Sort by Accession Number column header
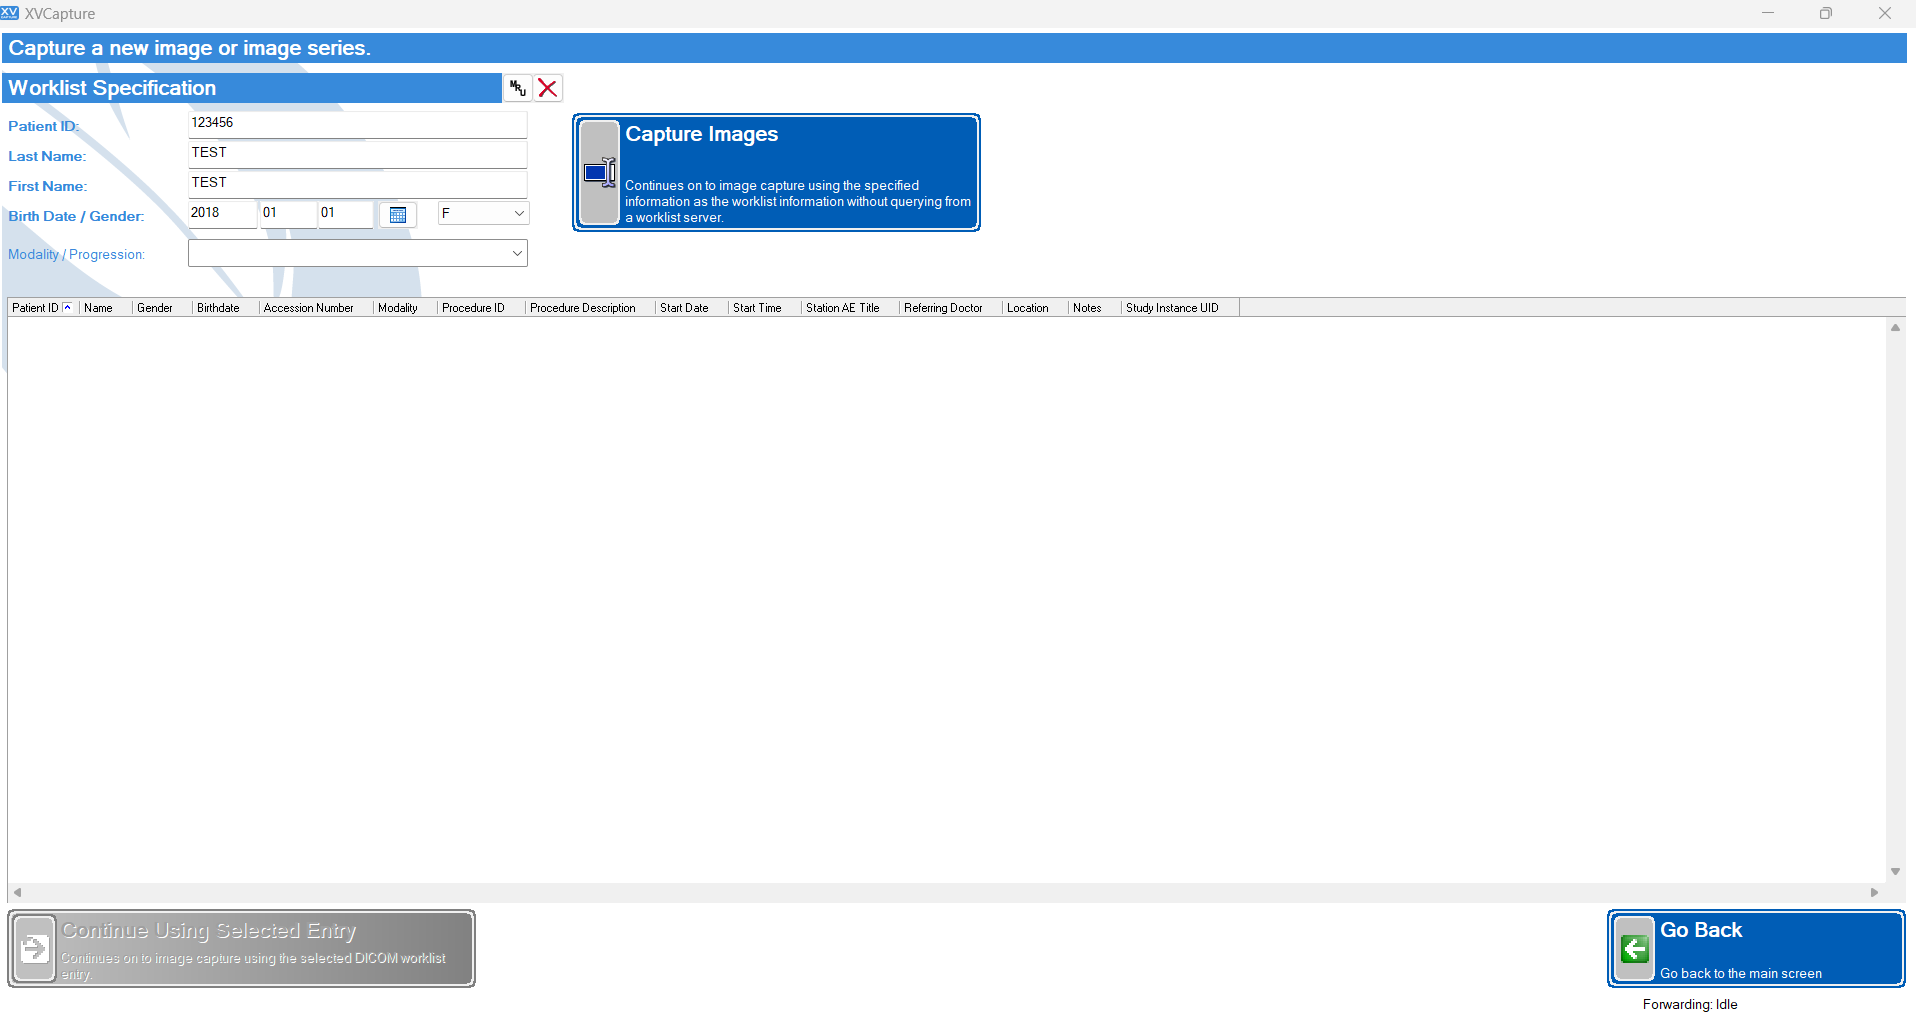Image resolution: width=1916 pixels, height=1015 pixels. [x=316, y=308]
